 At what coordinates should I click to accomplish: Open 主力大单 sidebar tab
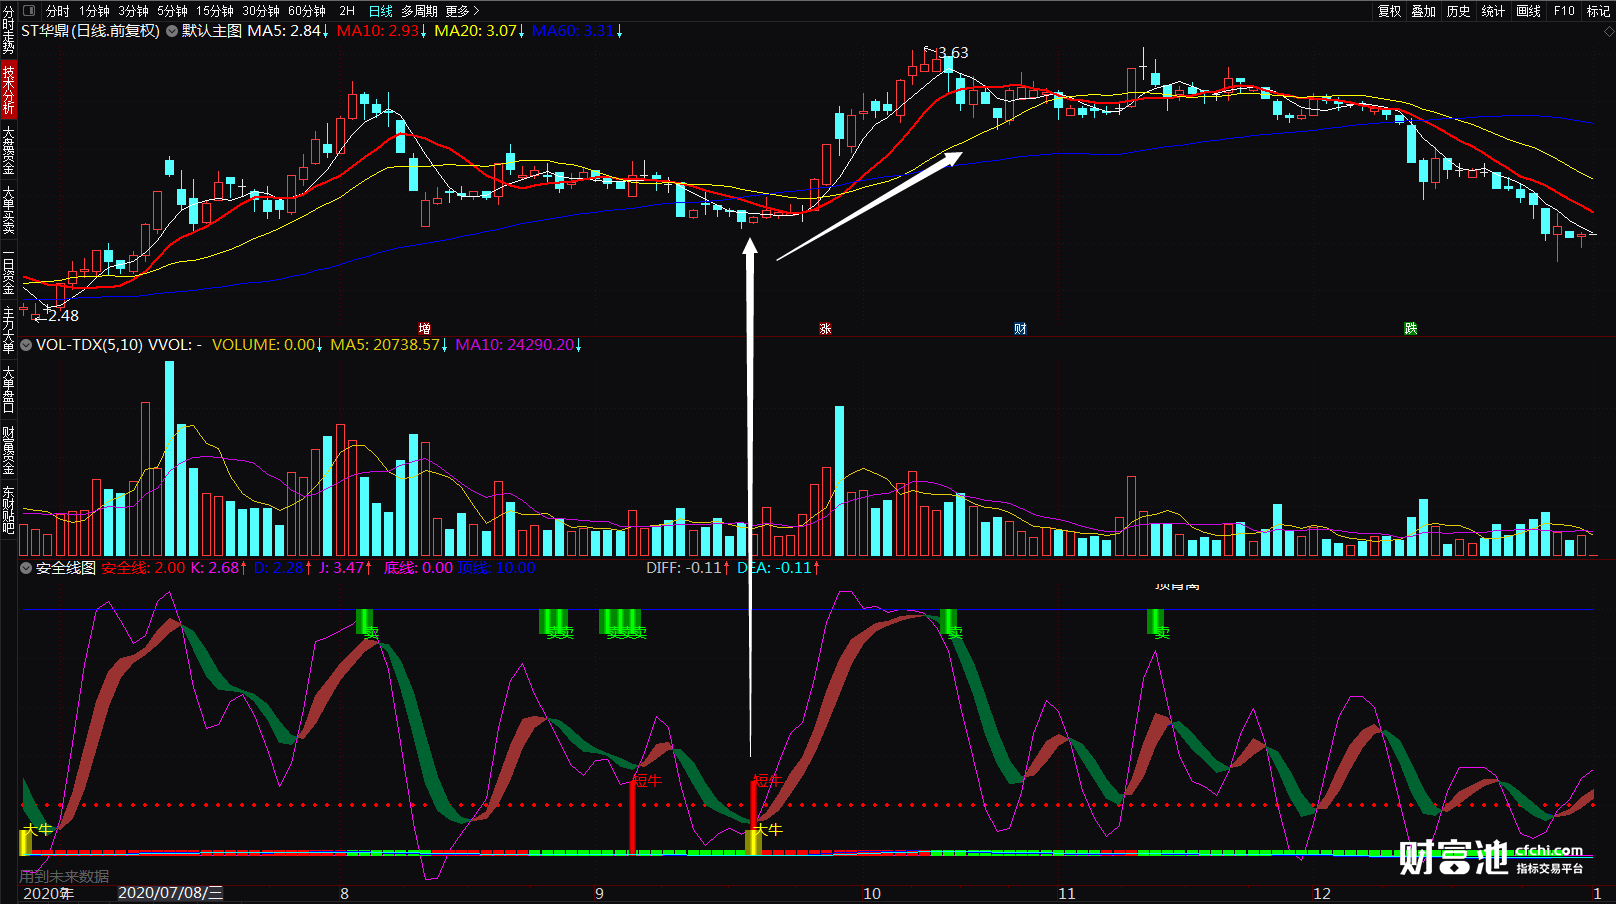click(x=8, y=330)
